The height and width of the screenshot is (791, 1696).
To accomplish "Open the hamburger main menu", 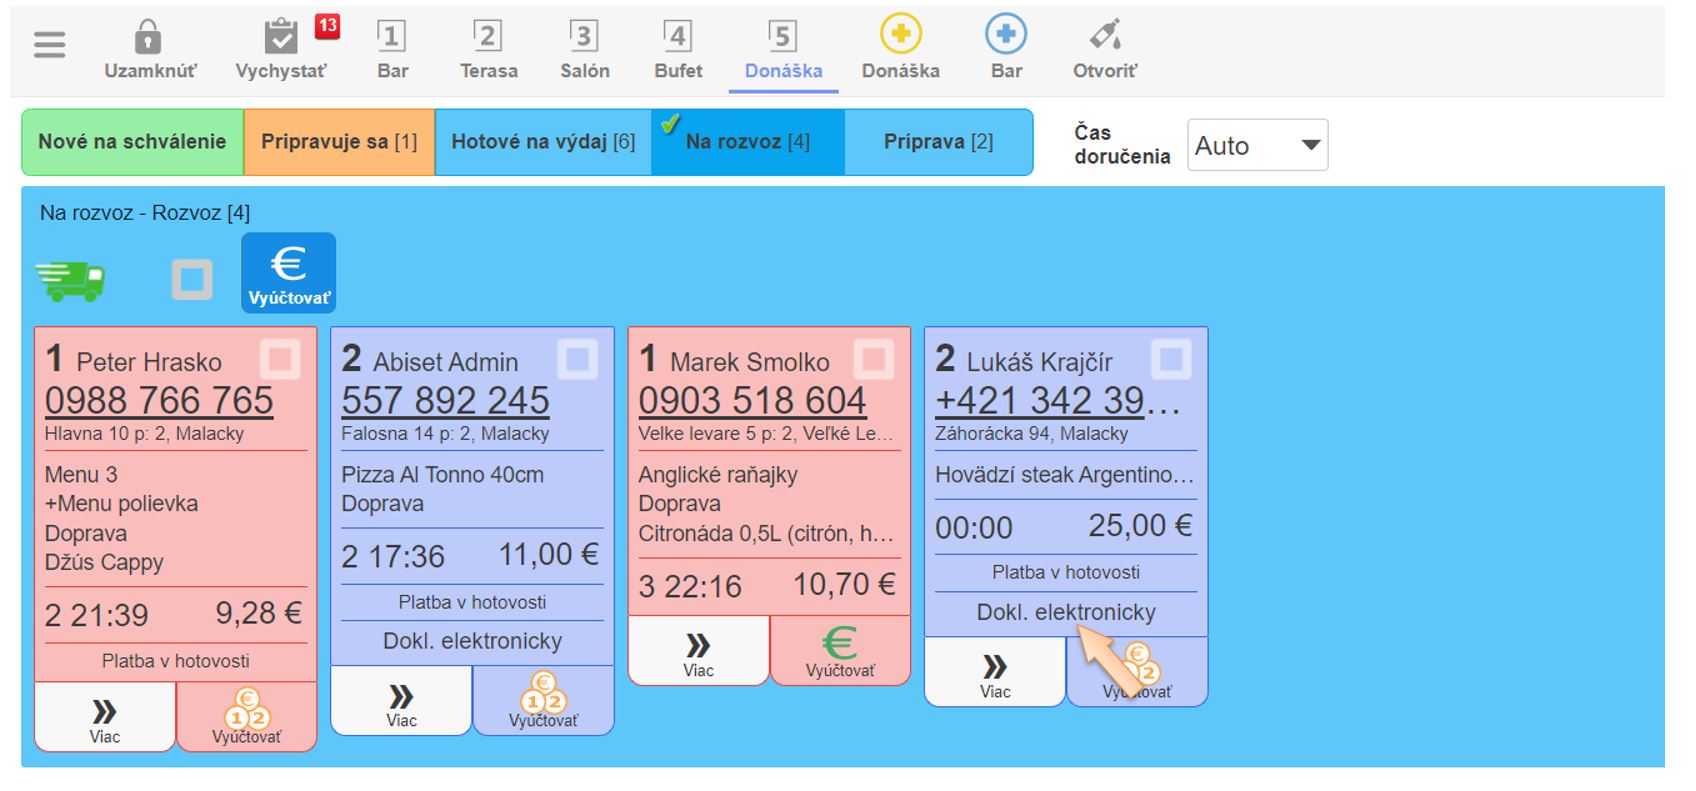I will [x=49, y=45].
